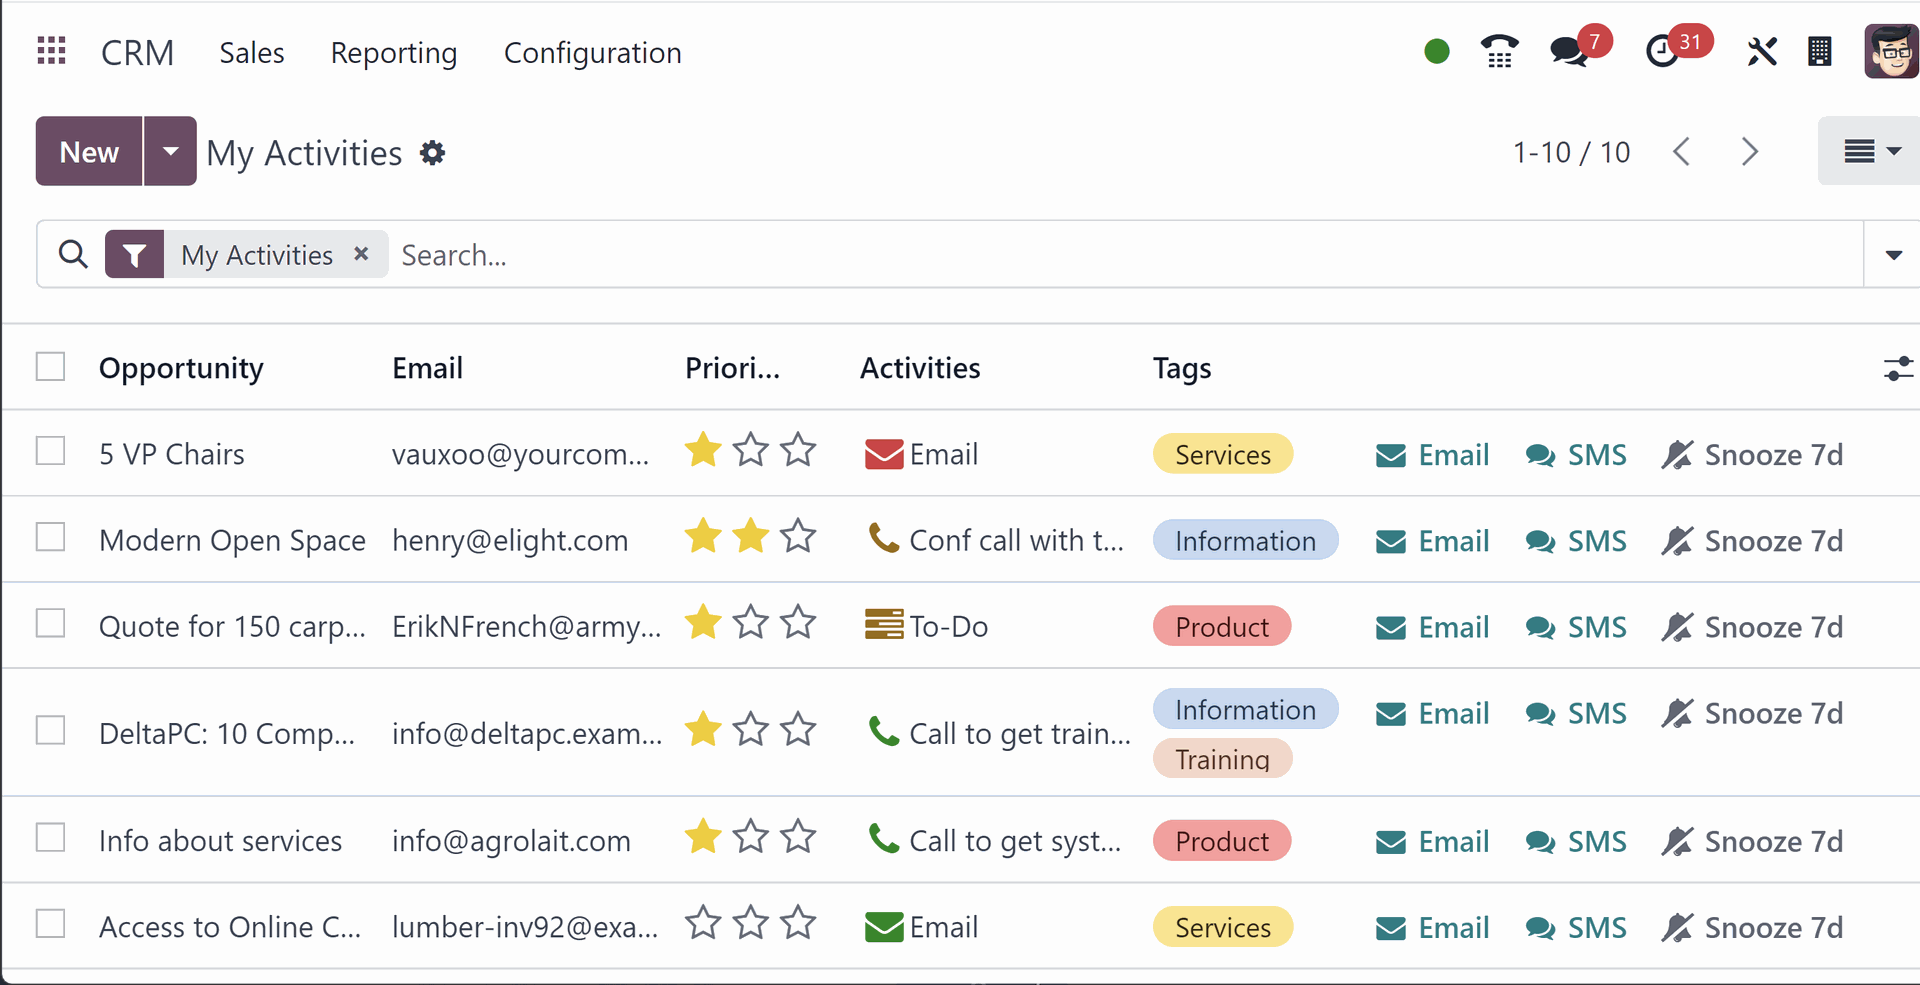This screenshot has height=985, width=1920.
Task: Click the green online status indicator
Action: 1436,51
